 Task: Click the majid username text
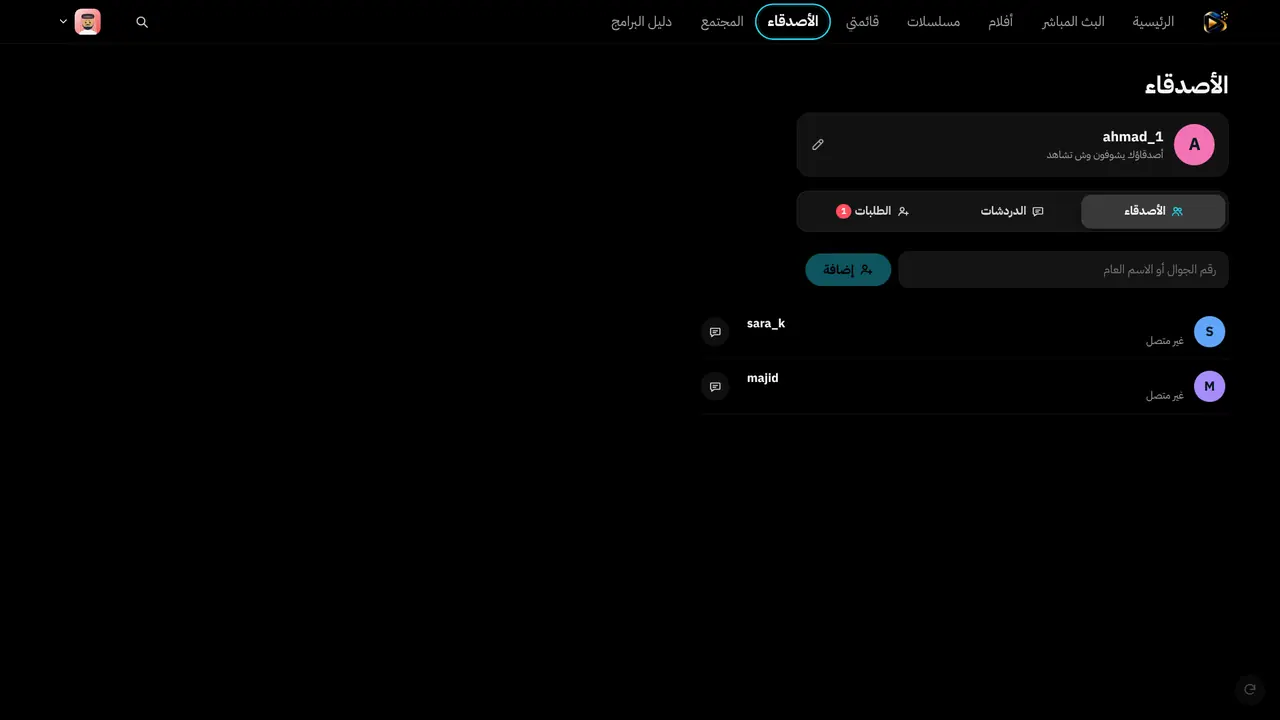[763, 378]
